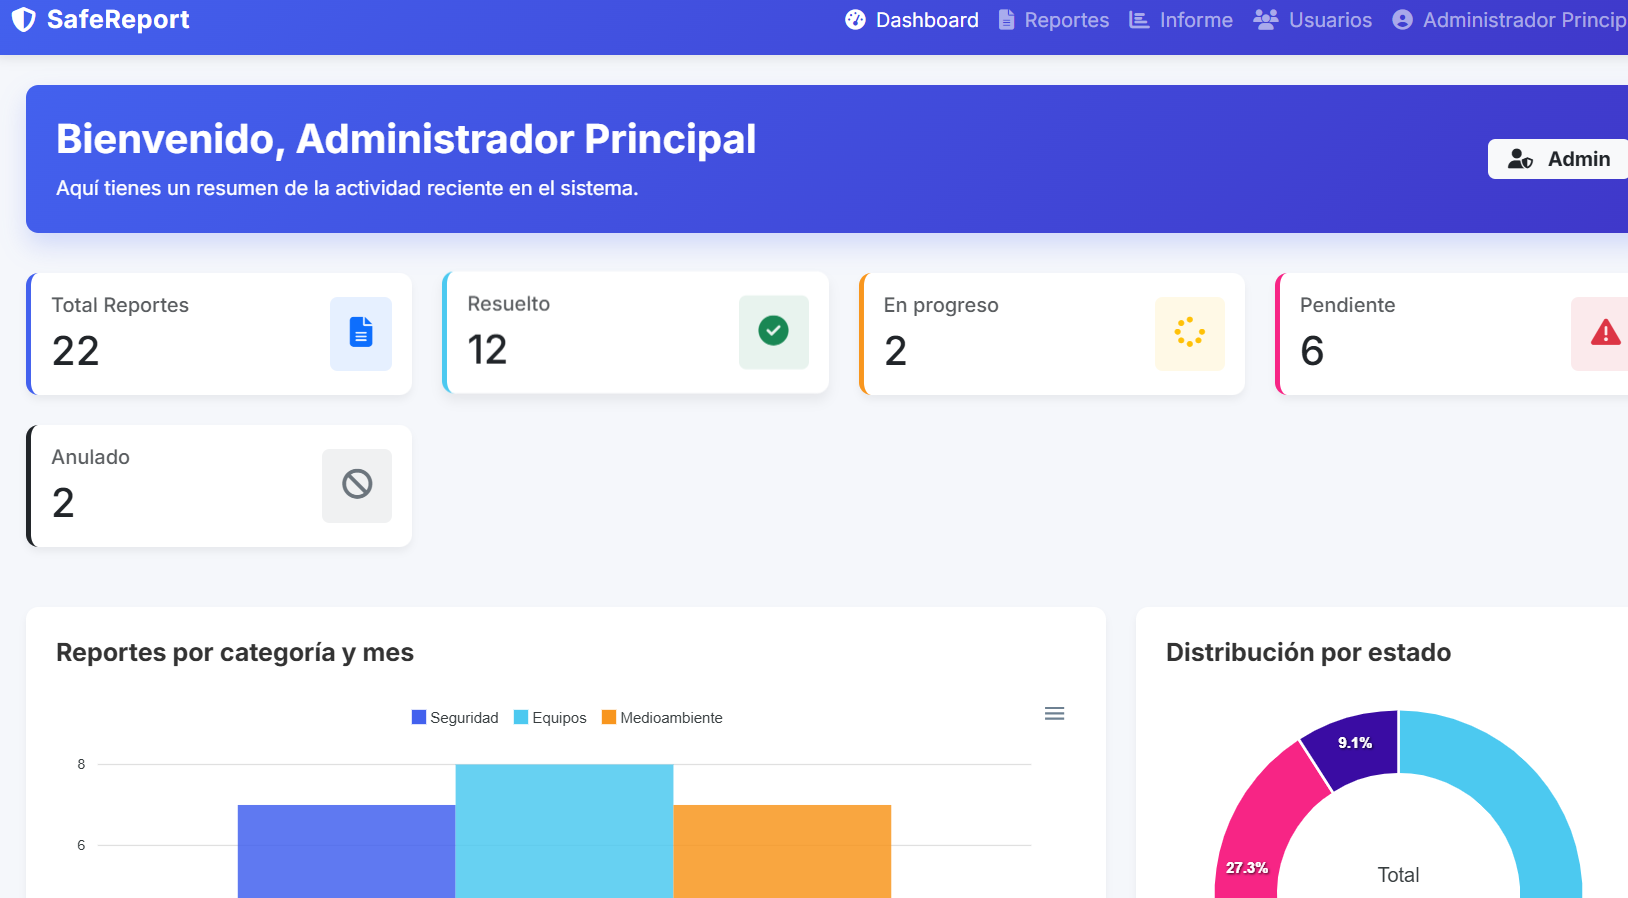Expand the Administrador Principal account menu

[x=1510, y=20]
